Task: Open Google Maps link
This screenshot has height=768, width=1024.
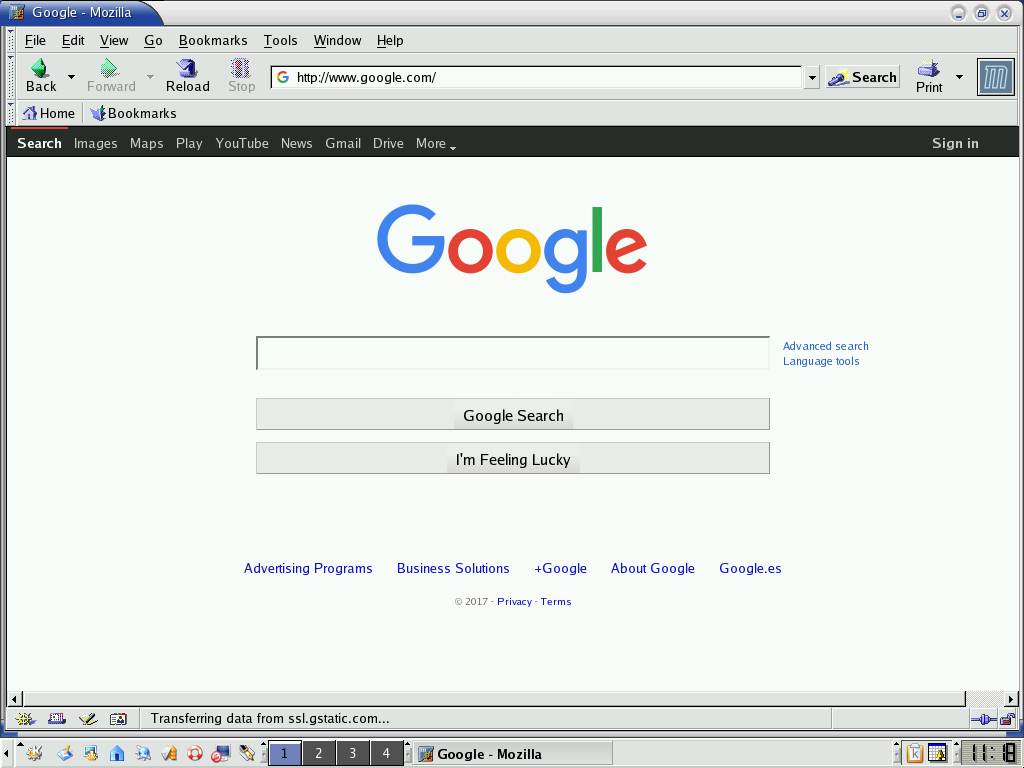Action: click(146, 143)
